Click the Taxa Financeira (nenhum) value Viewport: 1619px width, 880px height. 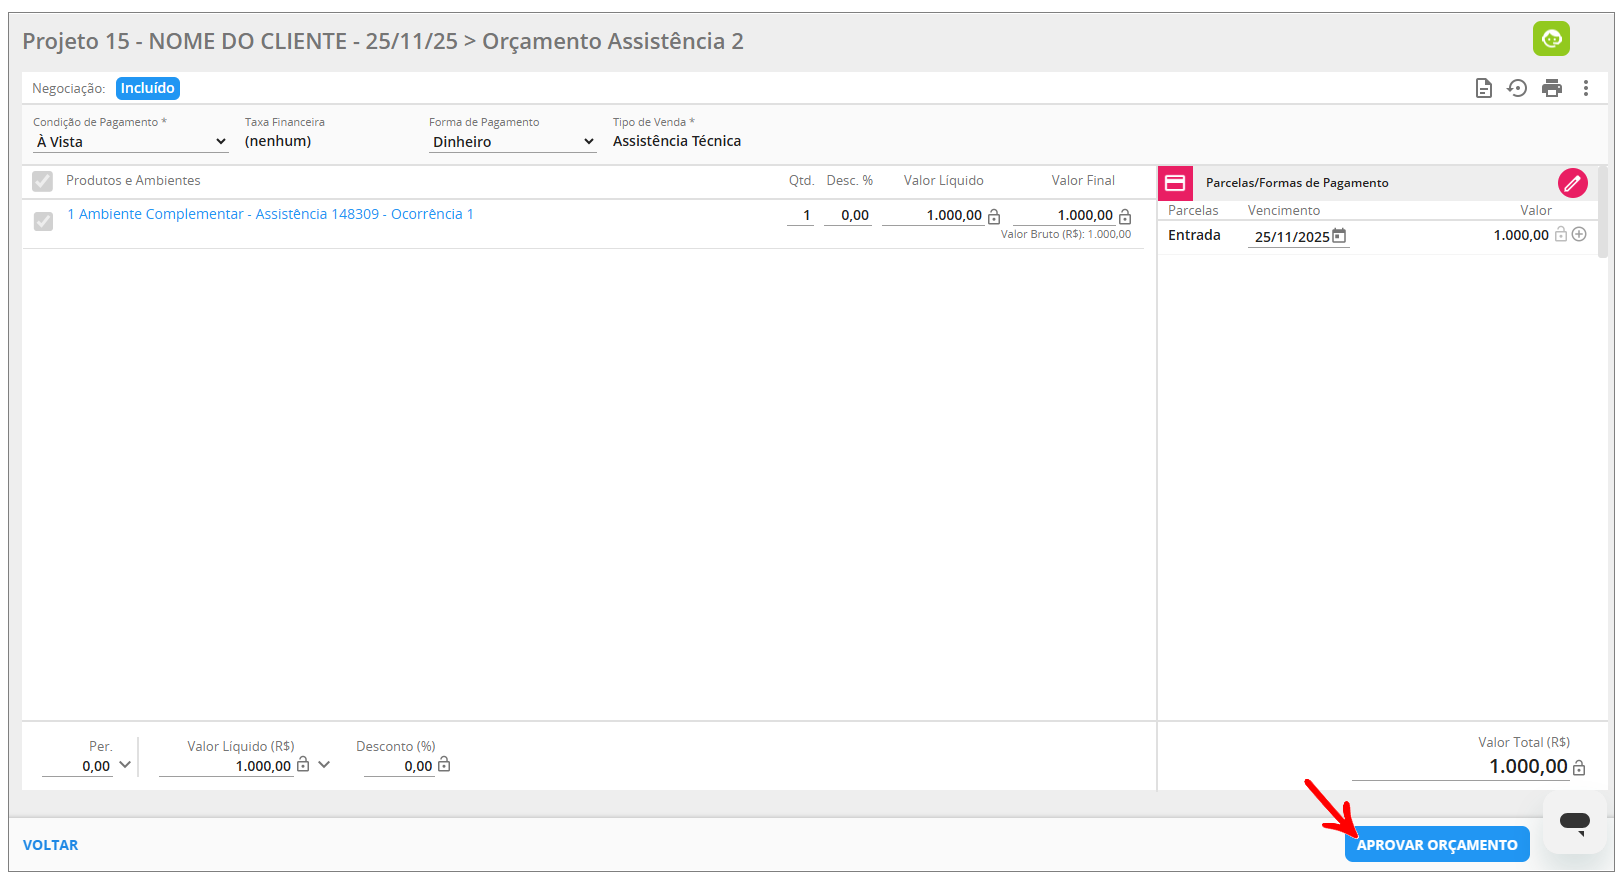pos(278,141)
